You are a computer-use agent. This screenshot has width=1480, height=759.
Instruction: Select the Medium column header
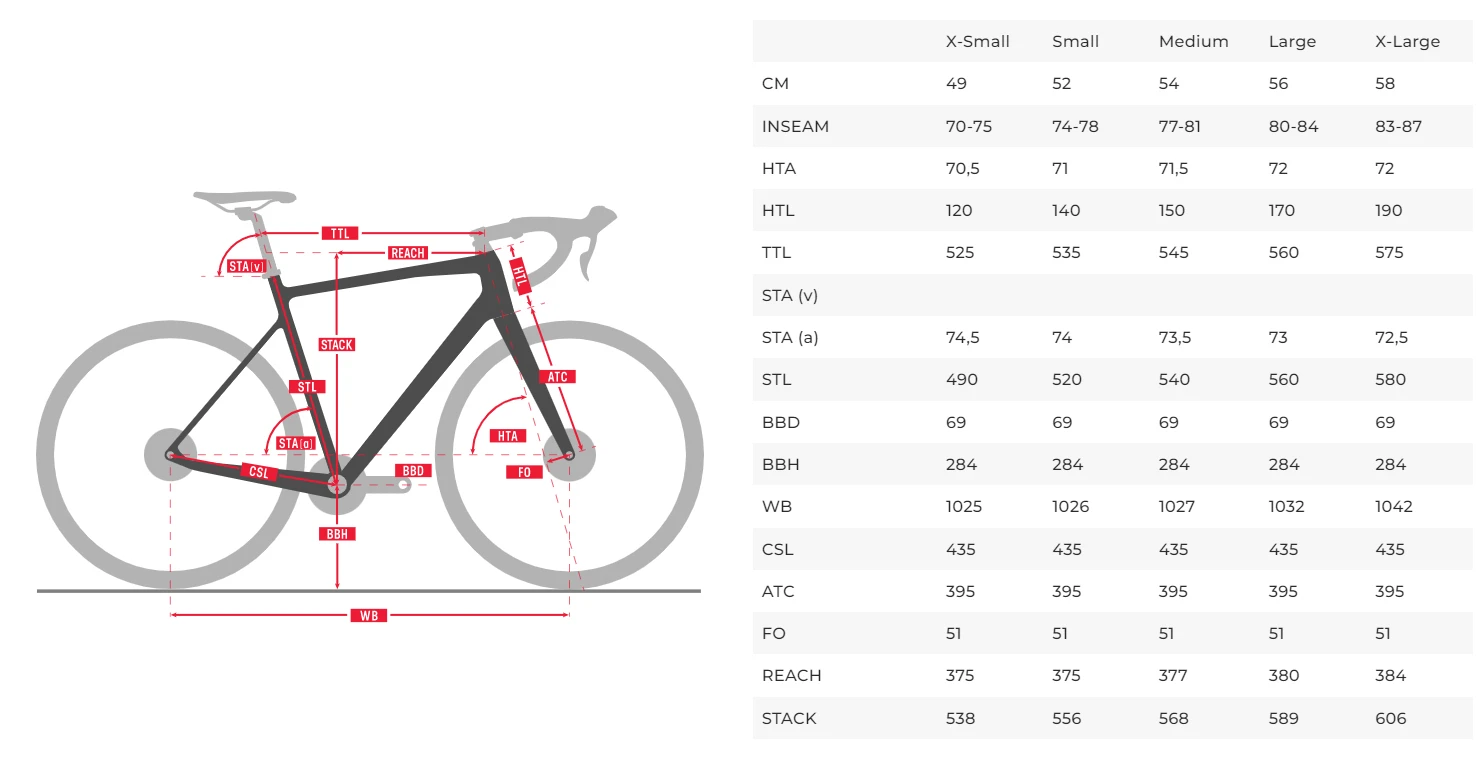click(1193, 42)
